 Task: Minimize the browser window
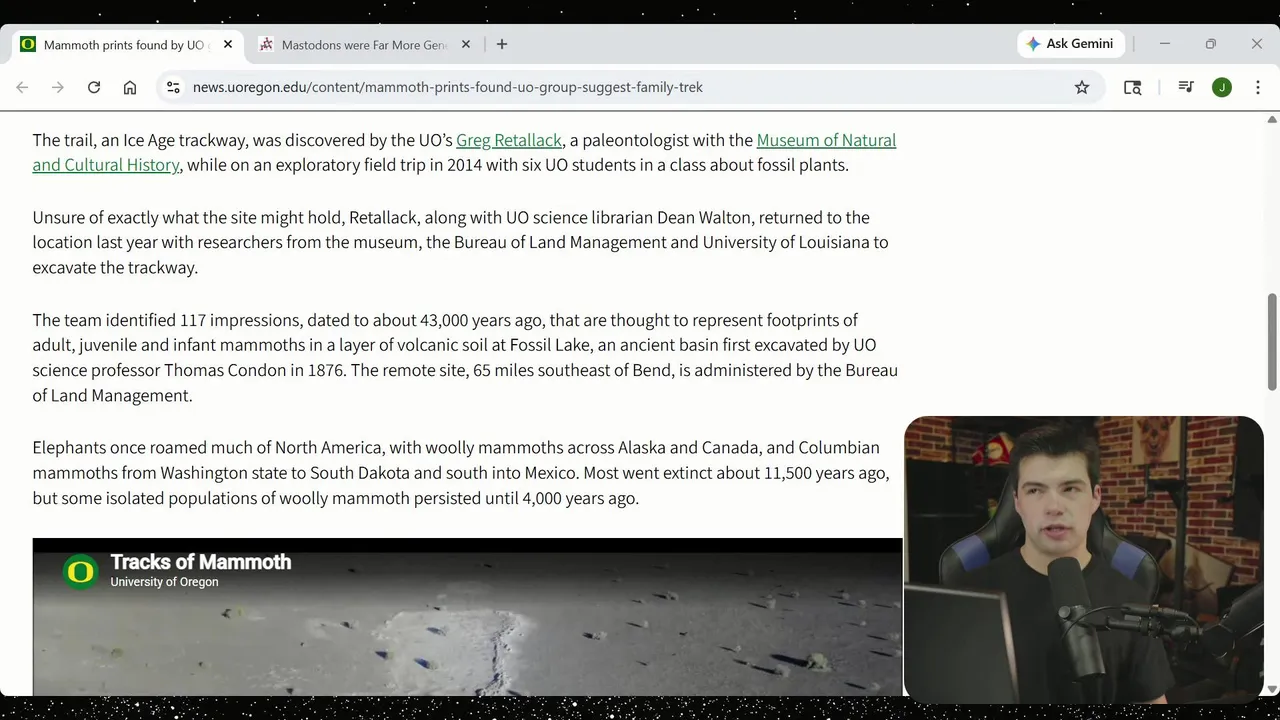1164,44
